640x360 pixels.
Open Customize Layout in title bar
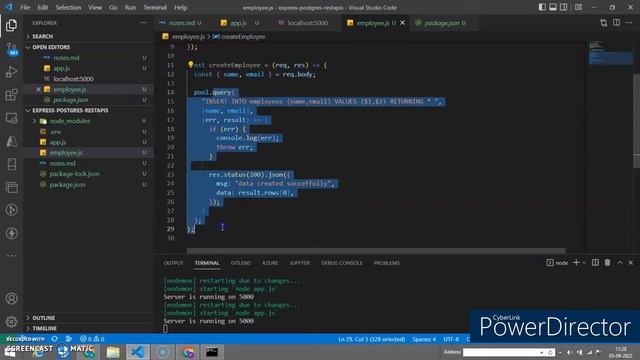[578, 7]
